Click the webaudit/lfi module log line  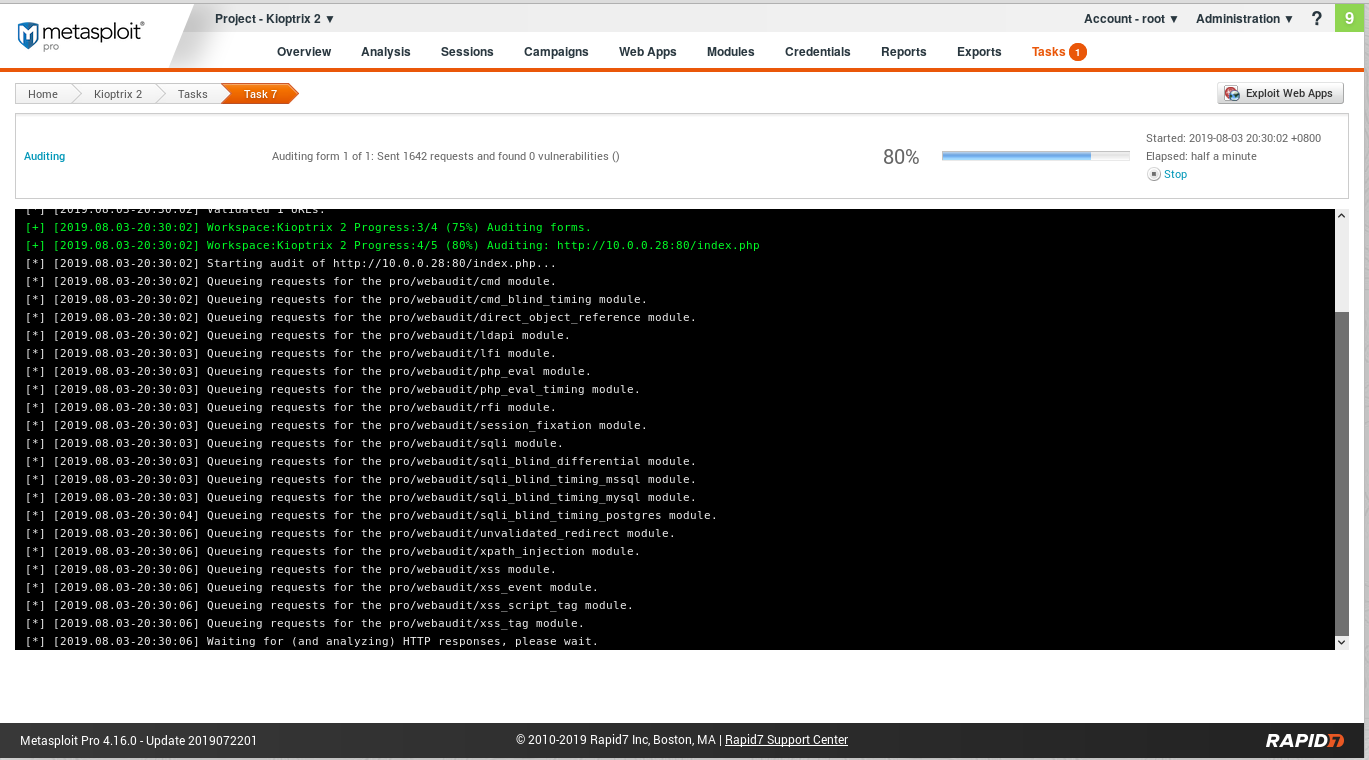click(291, 353)
